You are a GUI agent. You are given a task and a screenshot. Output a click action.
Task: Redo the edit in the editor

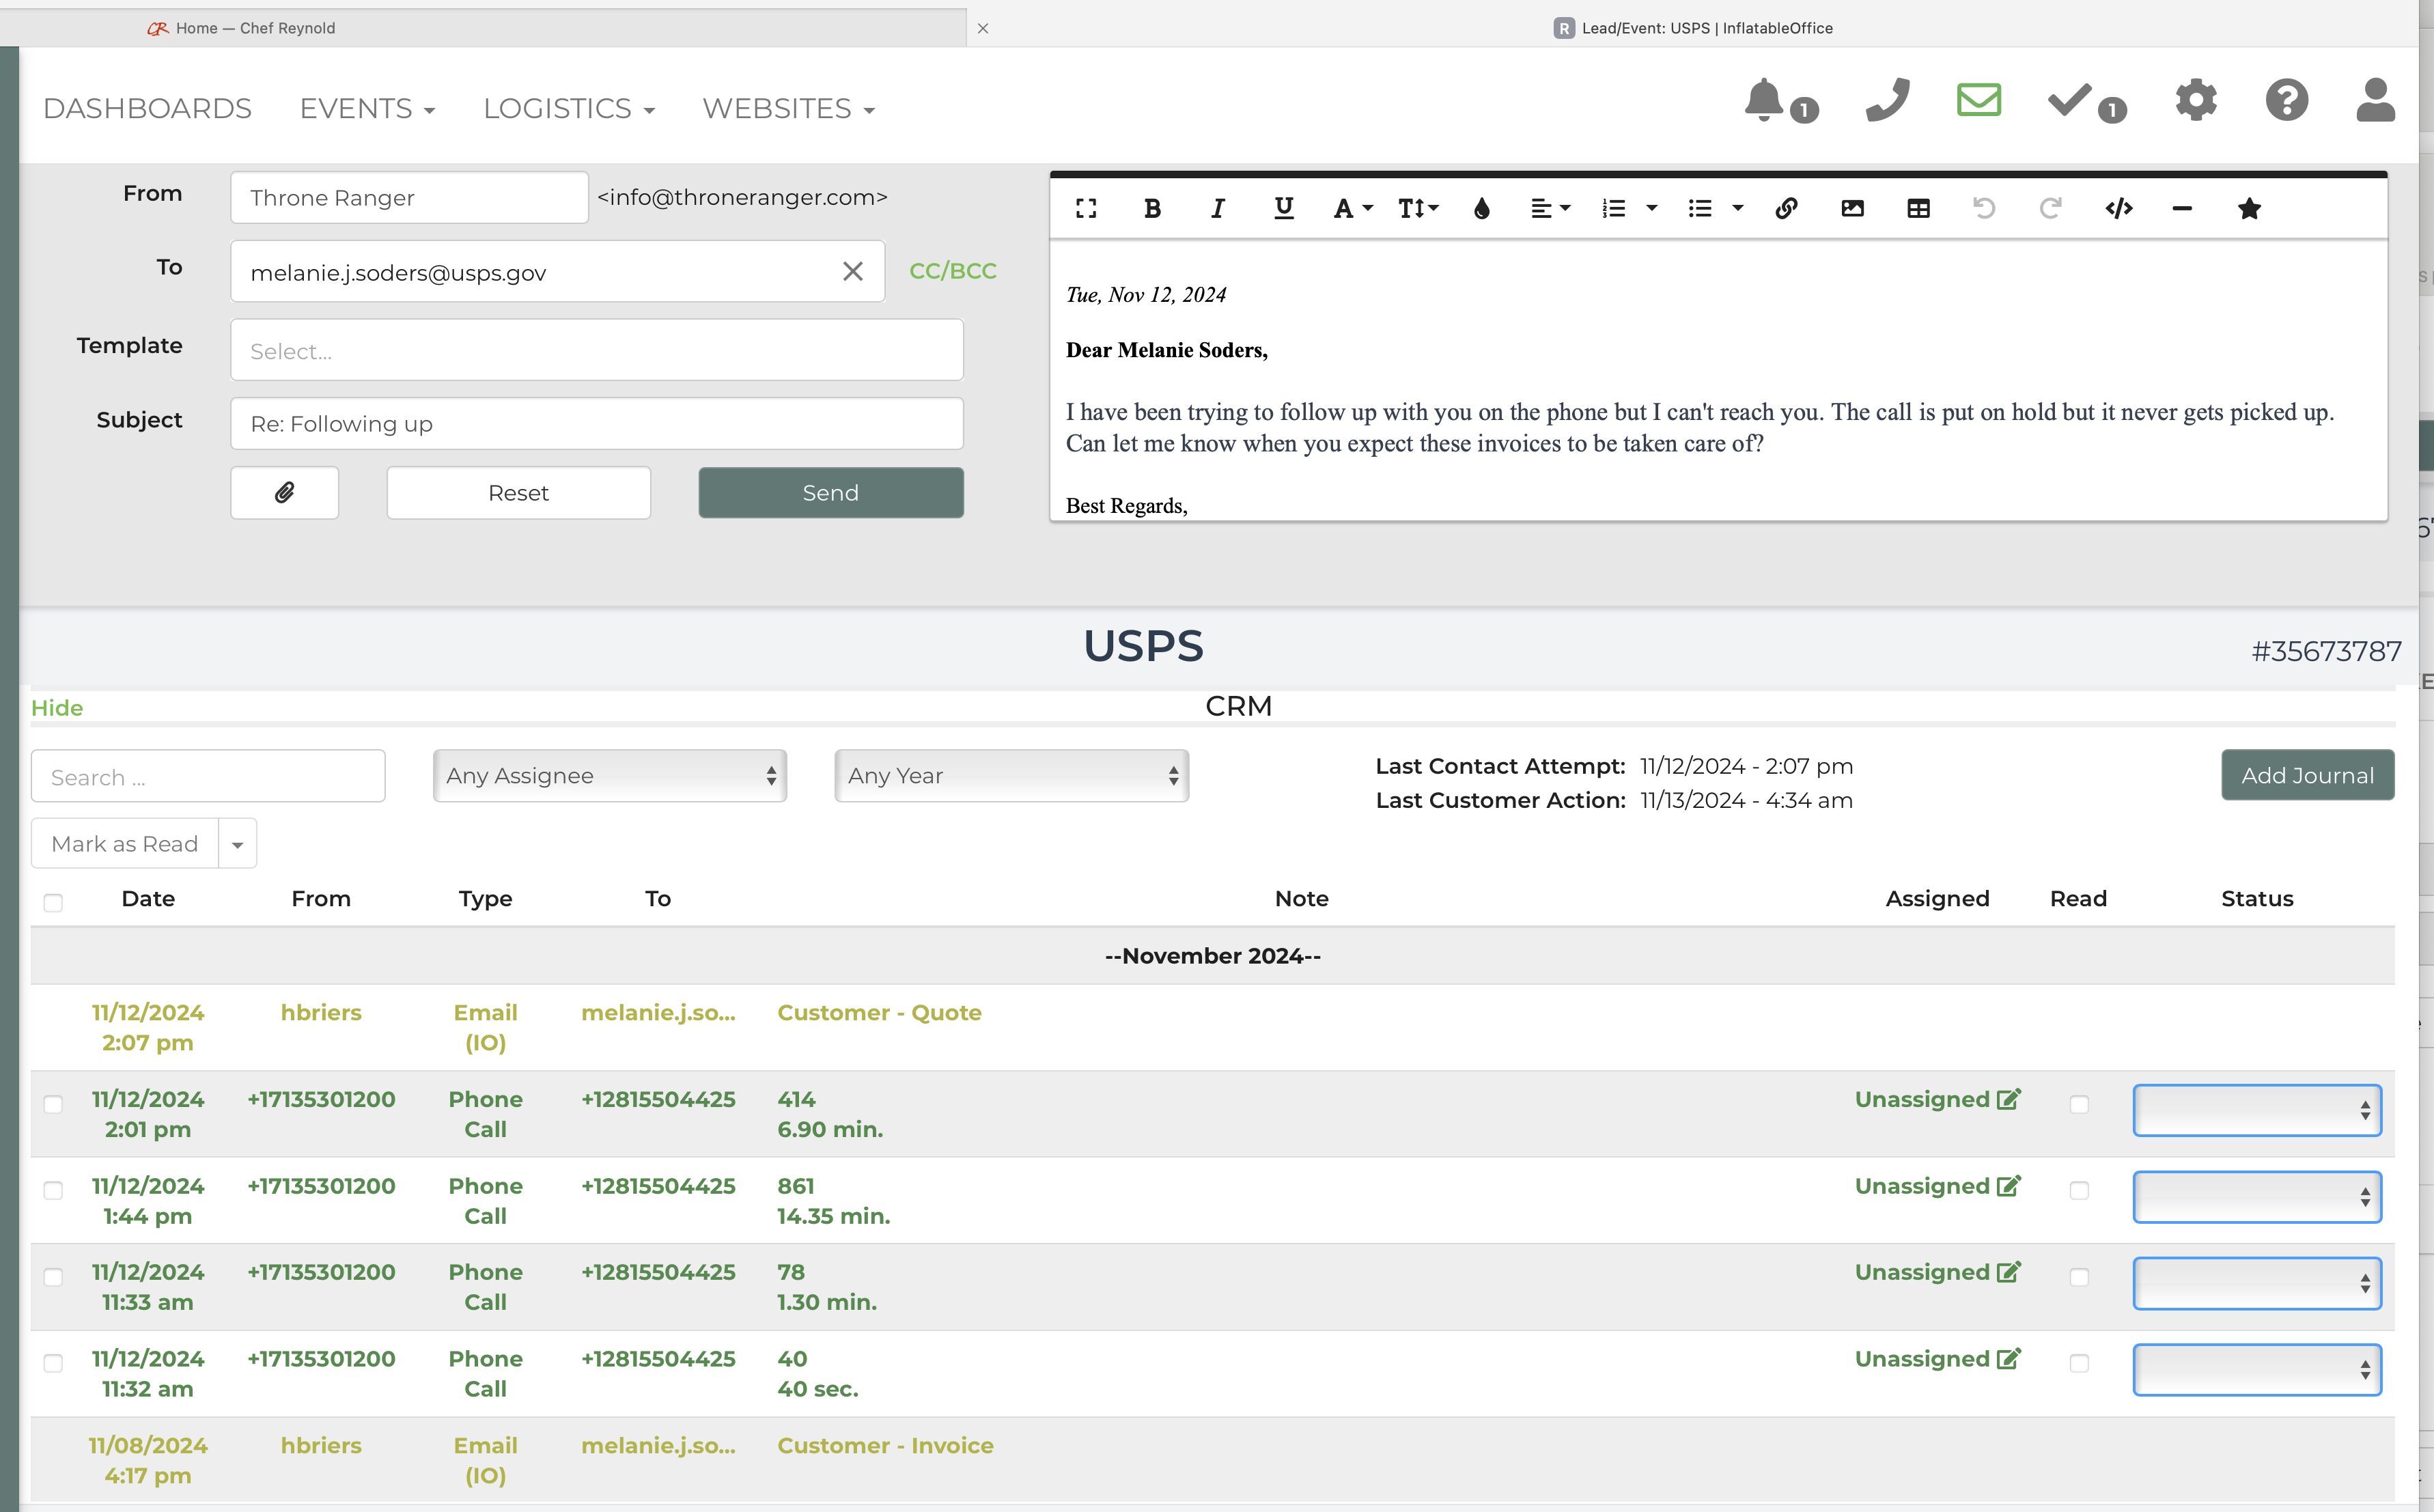click(x=2050, y=208)
